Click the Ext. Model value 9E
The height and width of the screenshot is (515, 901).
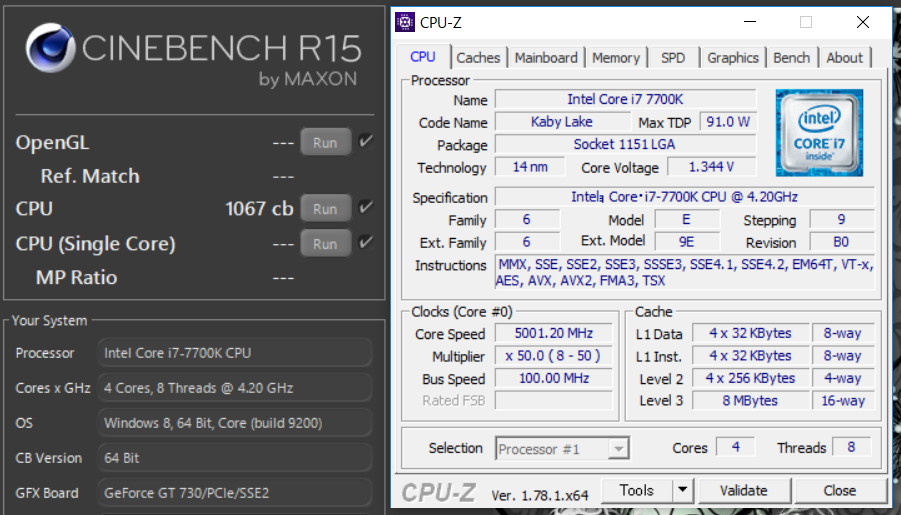pyautogui.click(x=687, y=242)
